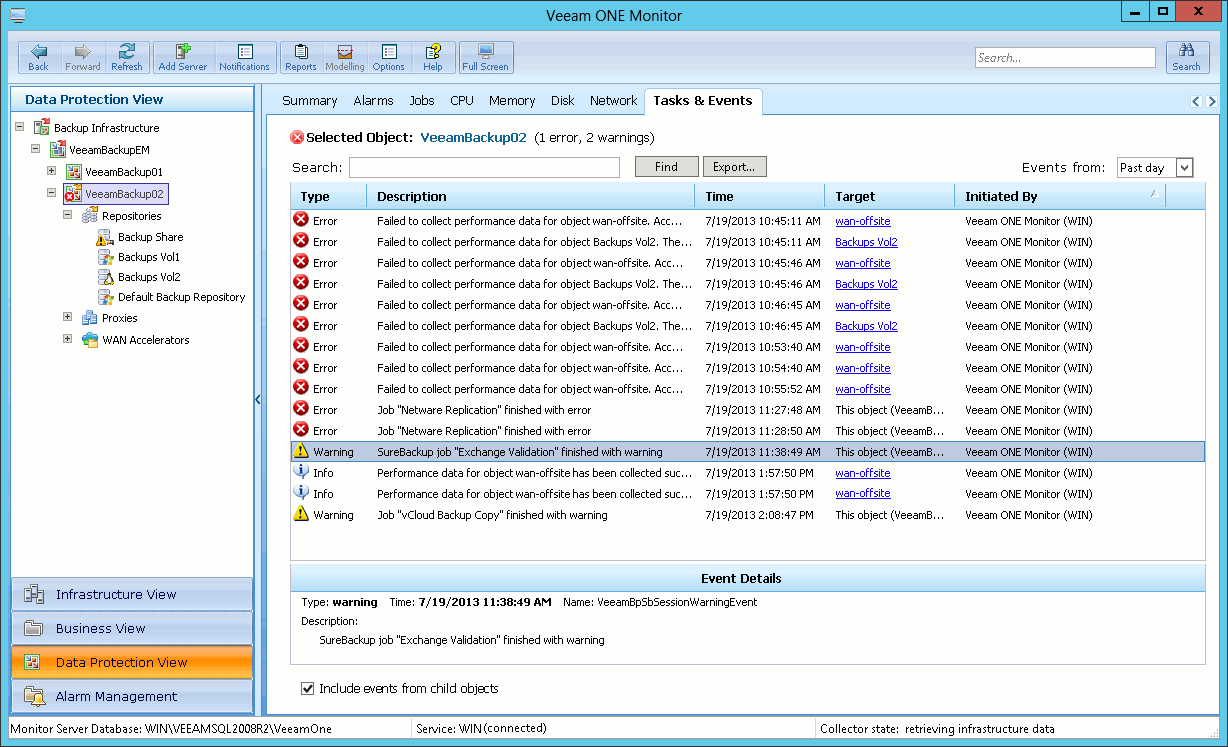Open the Add Server wizard
The image size is (1228, 747).
tap(183, 57)
